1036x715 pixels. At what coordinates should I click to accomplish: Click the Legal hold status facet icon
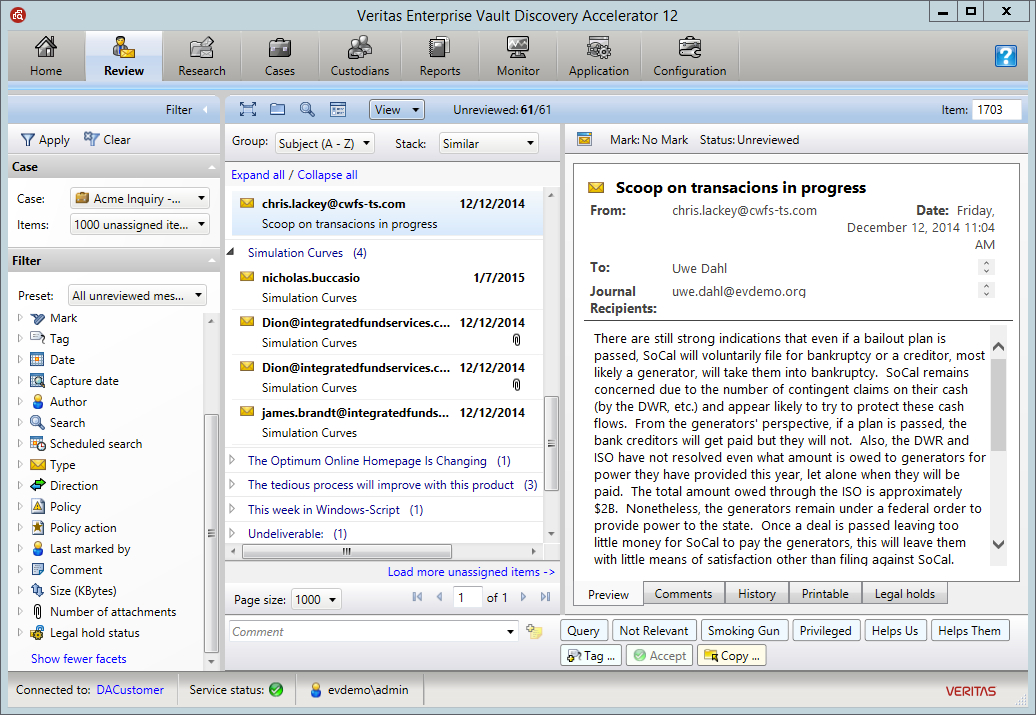pos(38,633)
